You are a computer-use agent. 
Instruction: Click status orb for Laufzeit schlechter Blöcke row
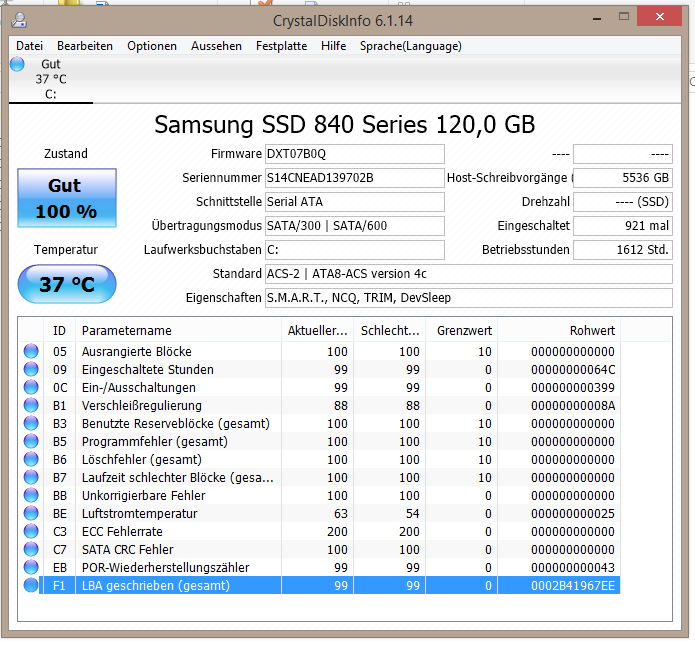click(x=31, y=477)
